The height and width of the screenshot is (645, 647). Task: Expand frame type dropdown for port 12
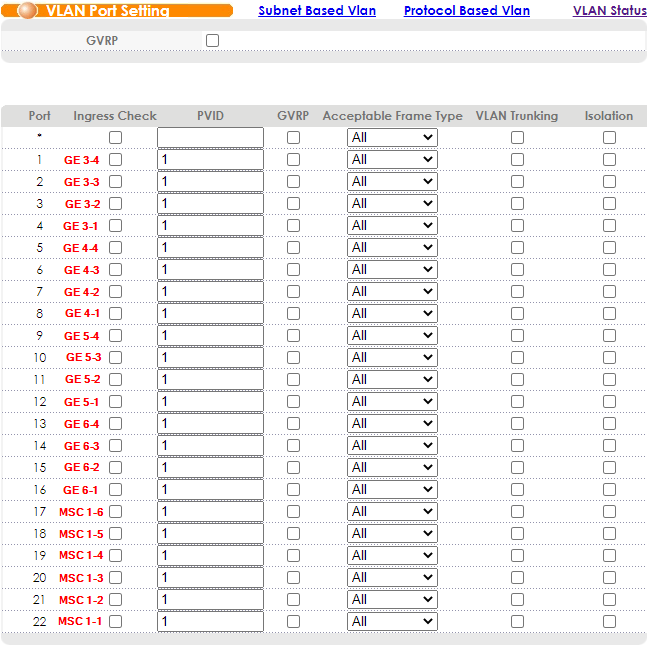point(392,402)
